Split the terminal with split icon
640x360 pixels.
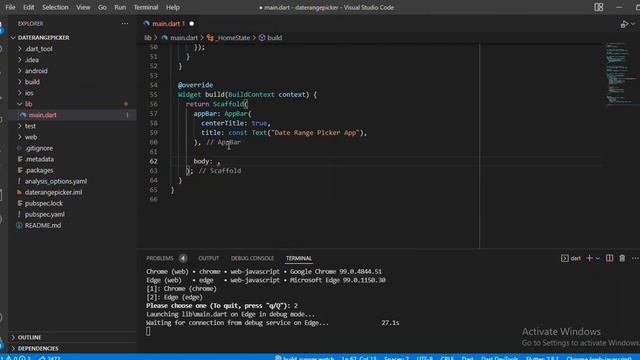click(609, 258)
